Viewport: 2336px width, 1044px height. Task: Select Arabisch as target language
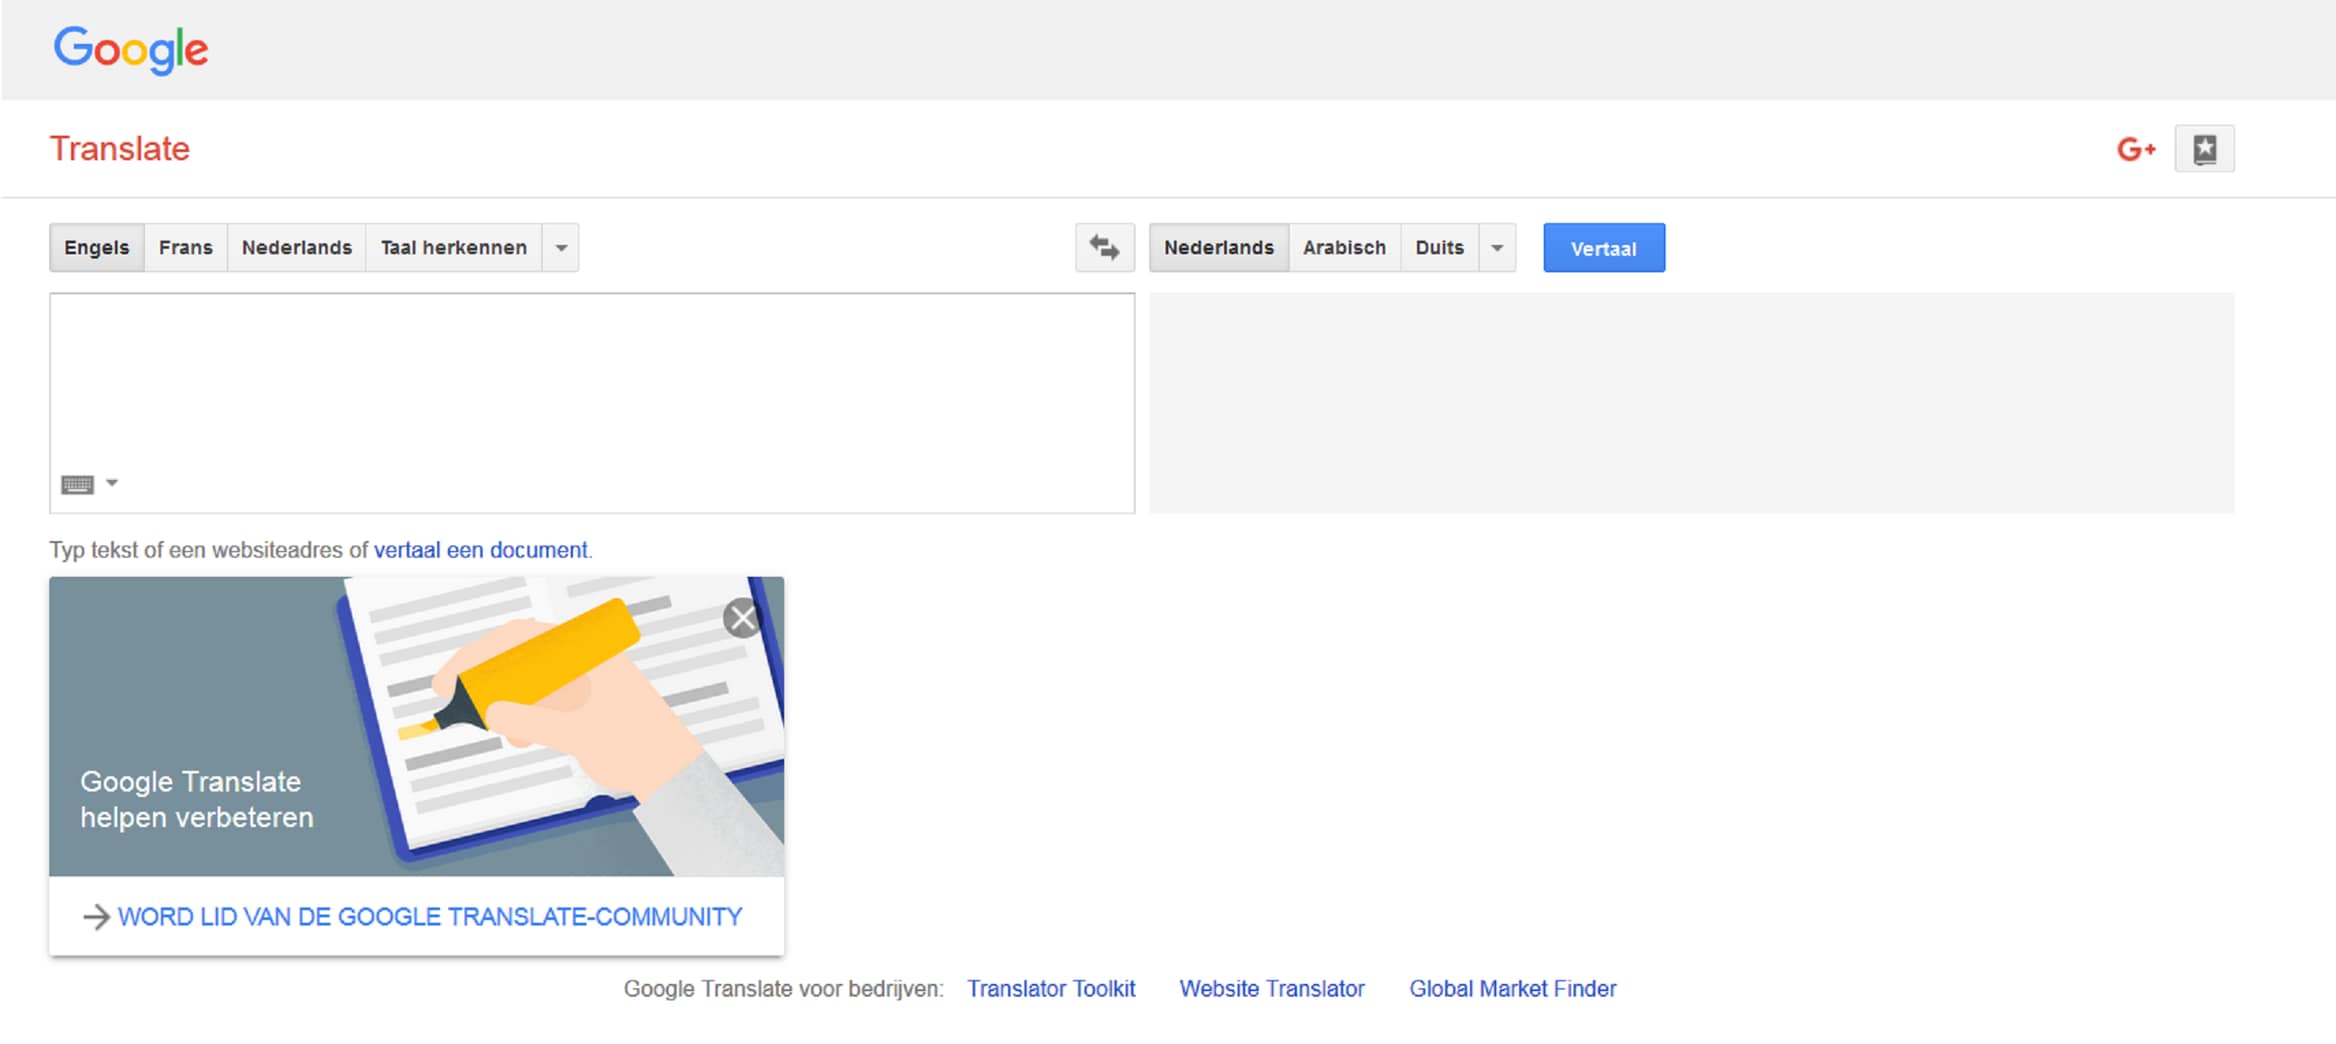[x=1345, y=247]
